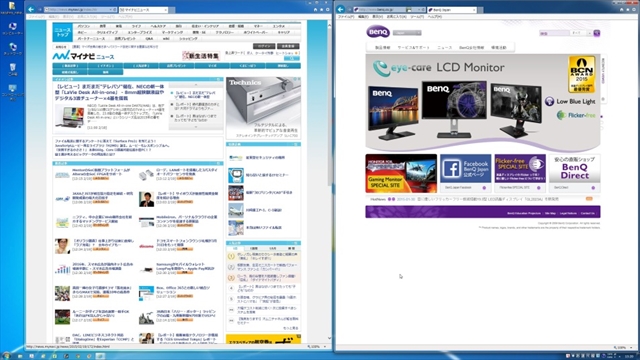Viewport: 640px width, 360px height.
Task: Open the Japan region dropdown beside BenQ logo
Action: click(x=407, y=33)
